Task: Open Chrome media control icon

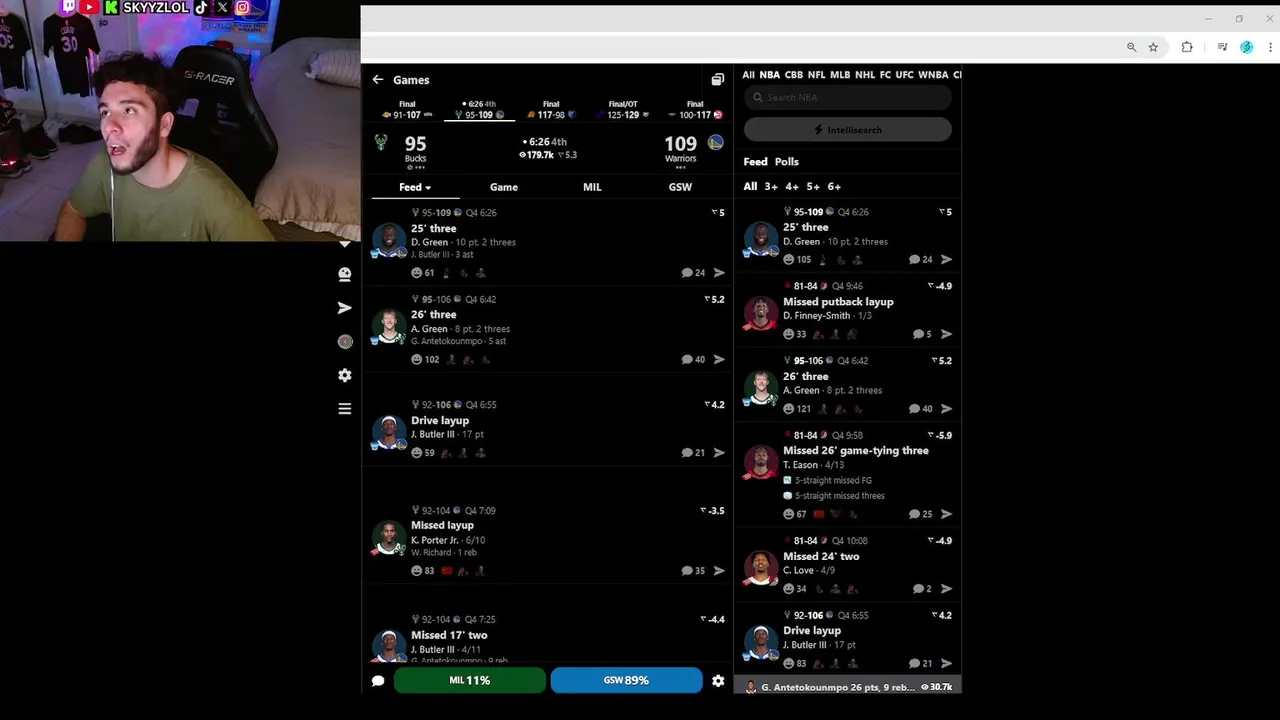Action: [x=1222, y=47]
